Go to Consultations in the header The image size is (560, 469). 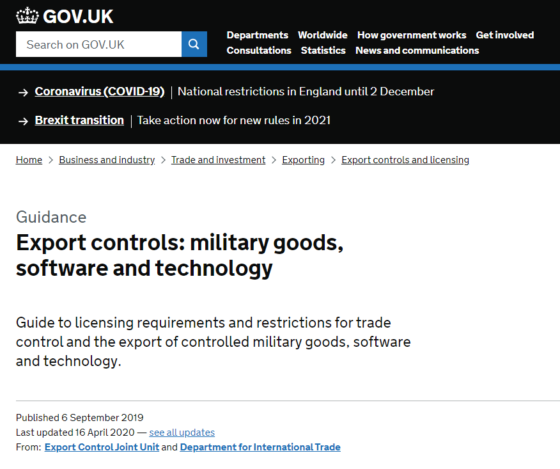[x=259, y=50]
